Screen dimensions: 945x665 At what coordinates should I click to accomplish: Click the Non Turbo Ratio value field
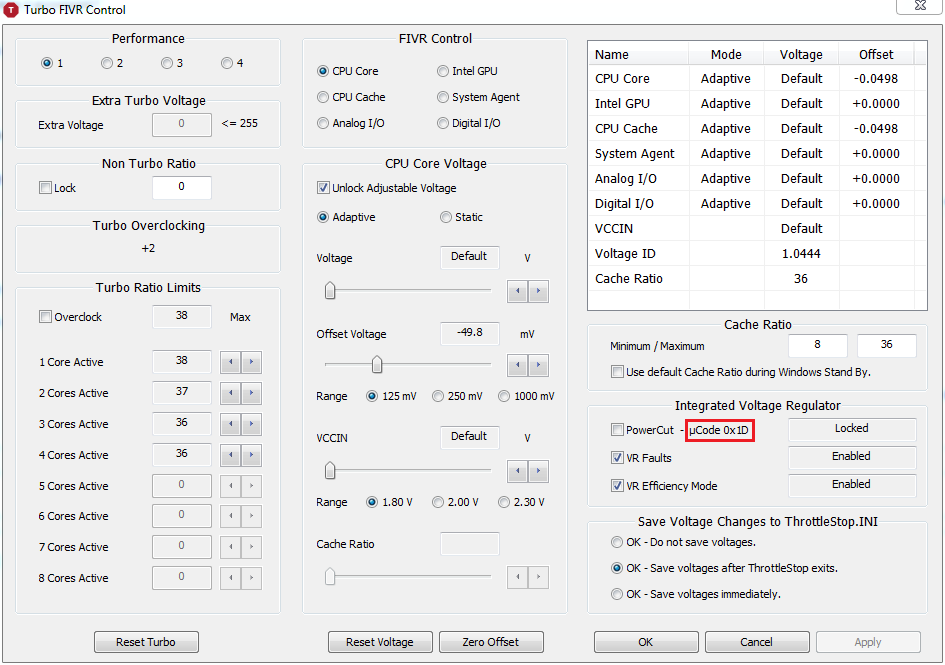point(182,188)
